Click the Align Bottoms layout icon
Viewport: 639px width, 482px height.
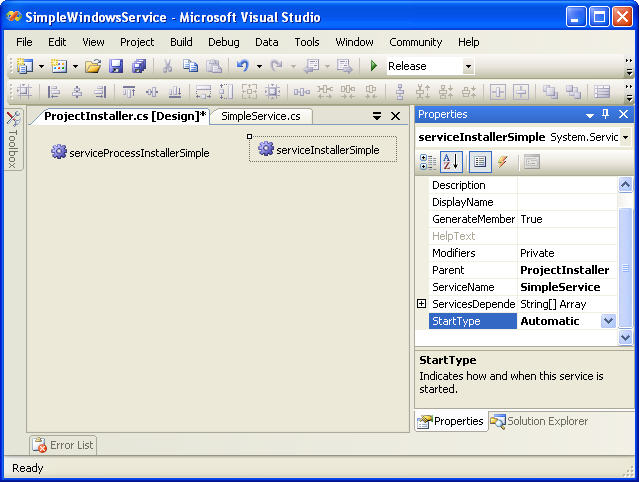(x=175, y=92)
